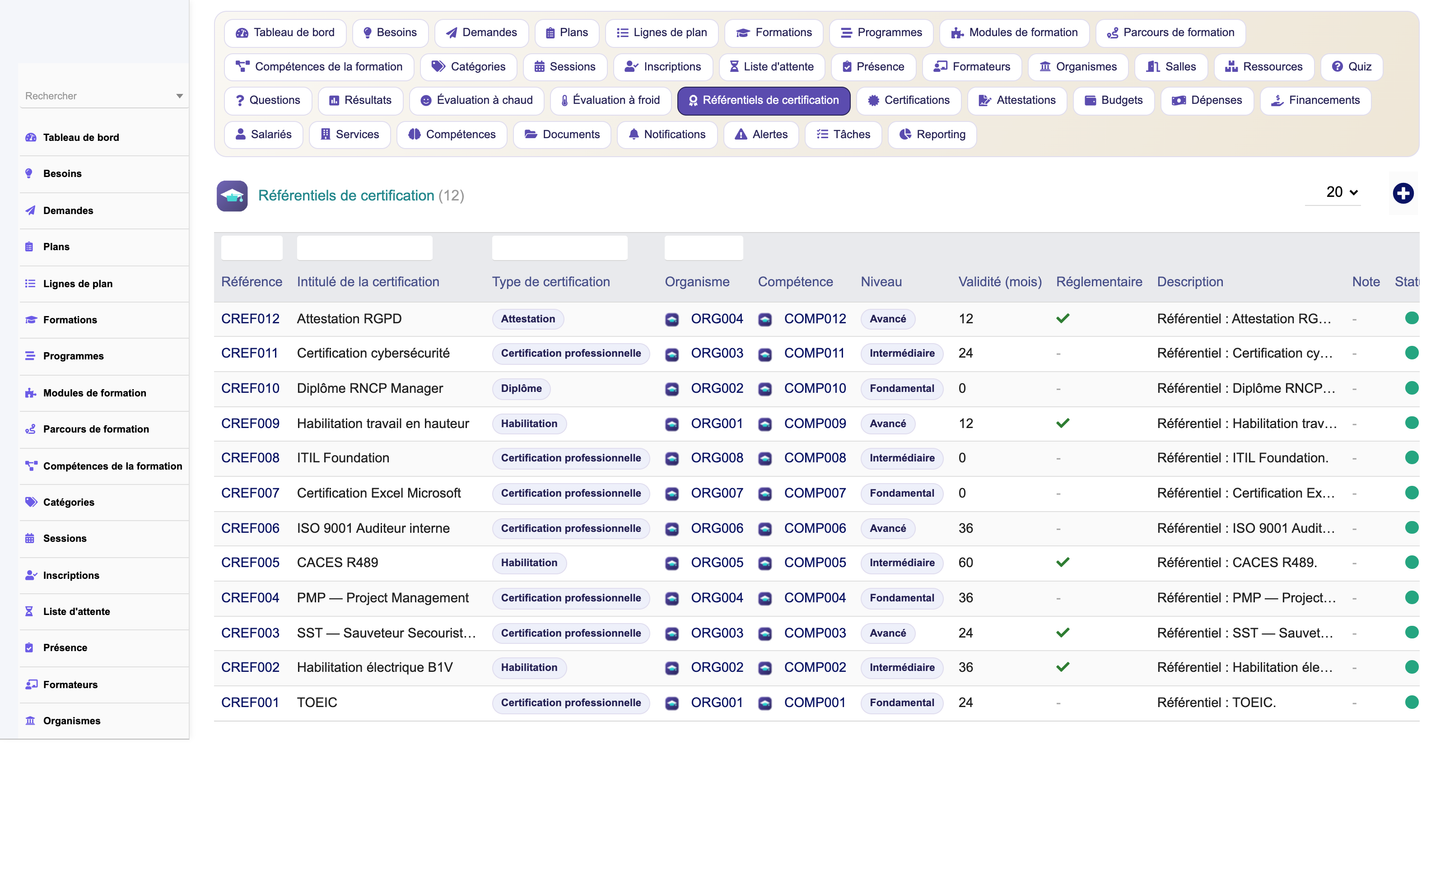Click the Demandes paper-plane icon in sidebar
The height and width of the screenshot is (894, 1445).
click(30, 211)
